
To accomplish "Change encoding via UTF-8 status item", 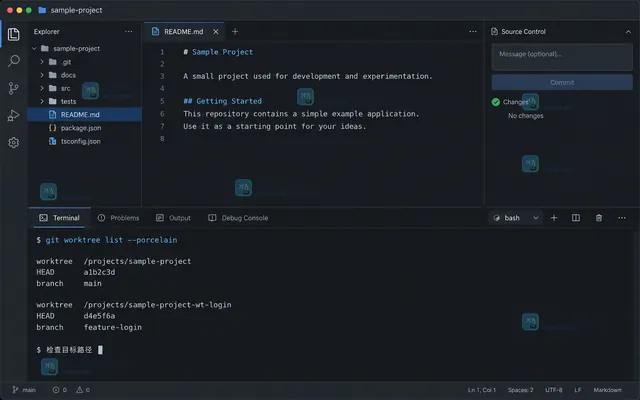I will click(x=554, y=390).
